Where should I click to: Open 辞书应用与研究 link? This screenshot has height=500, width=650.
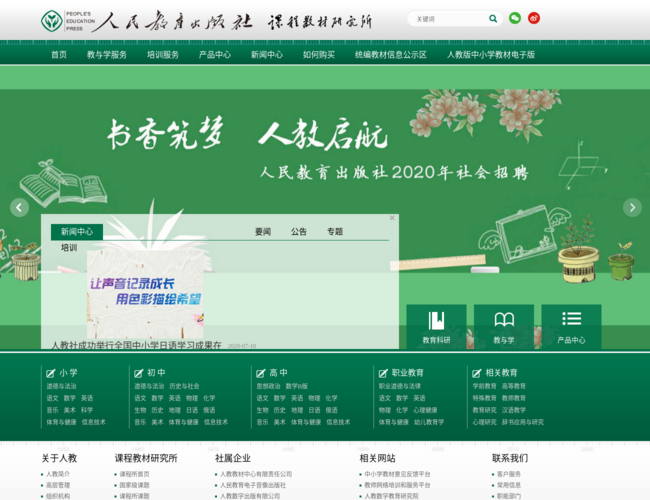tap(522, 422)
